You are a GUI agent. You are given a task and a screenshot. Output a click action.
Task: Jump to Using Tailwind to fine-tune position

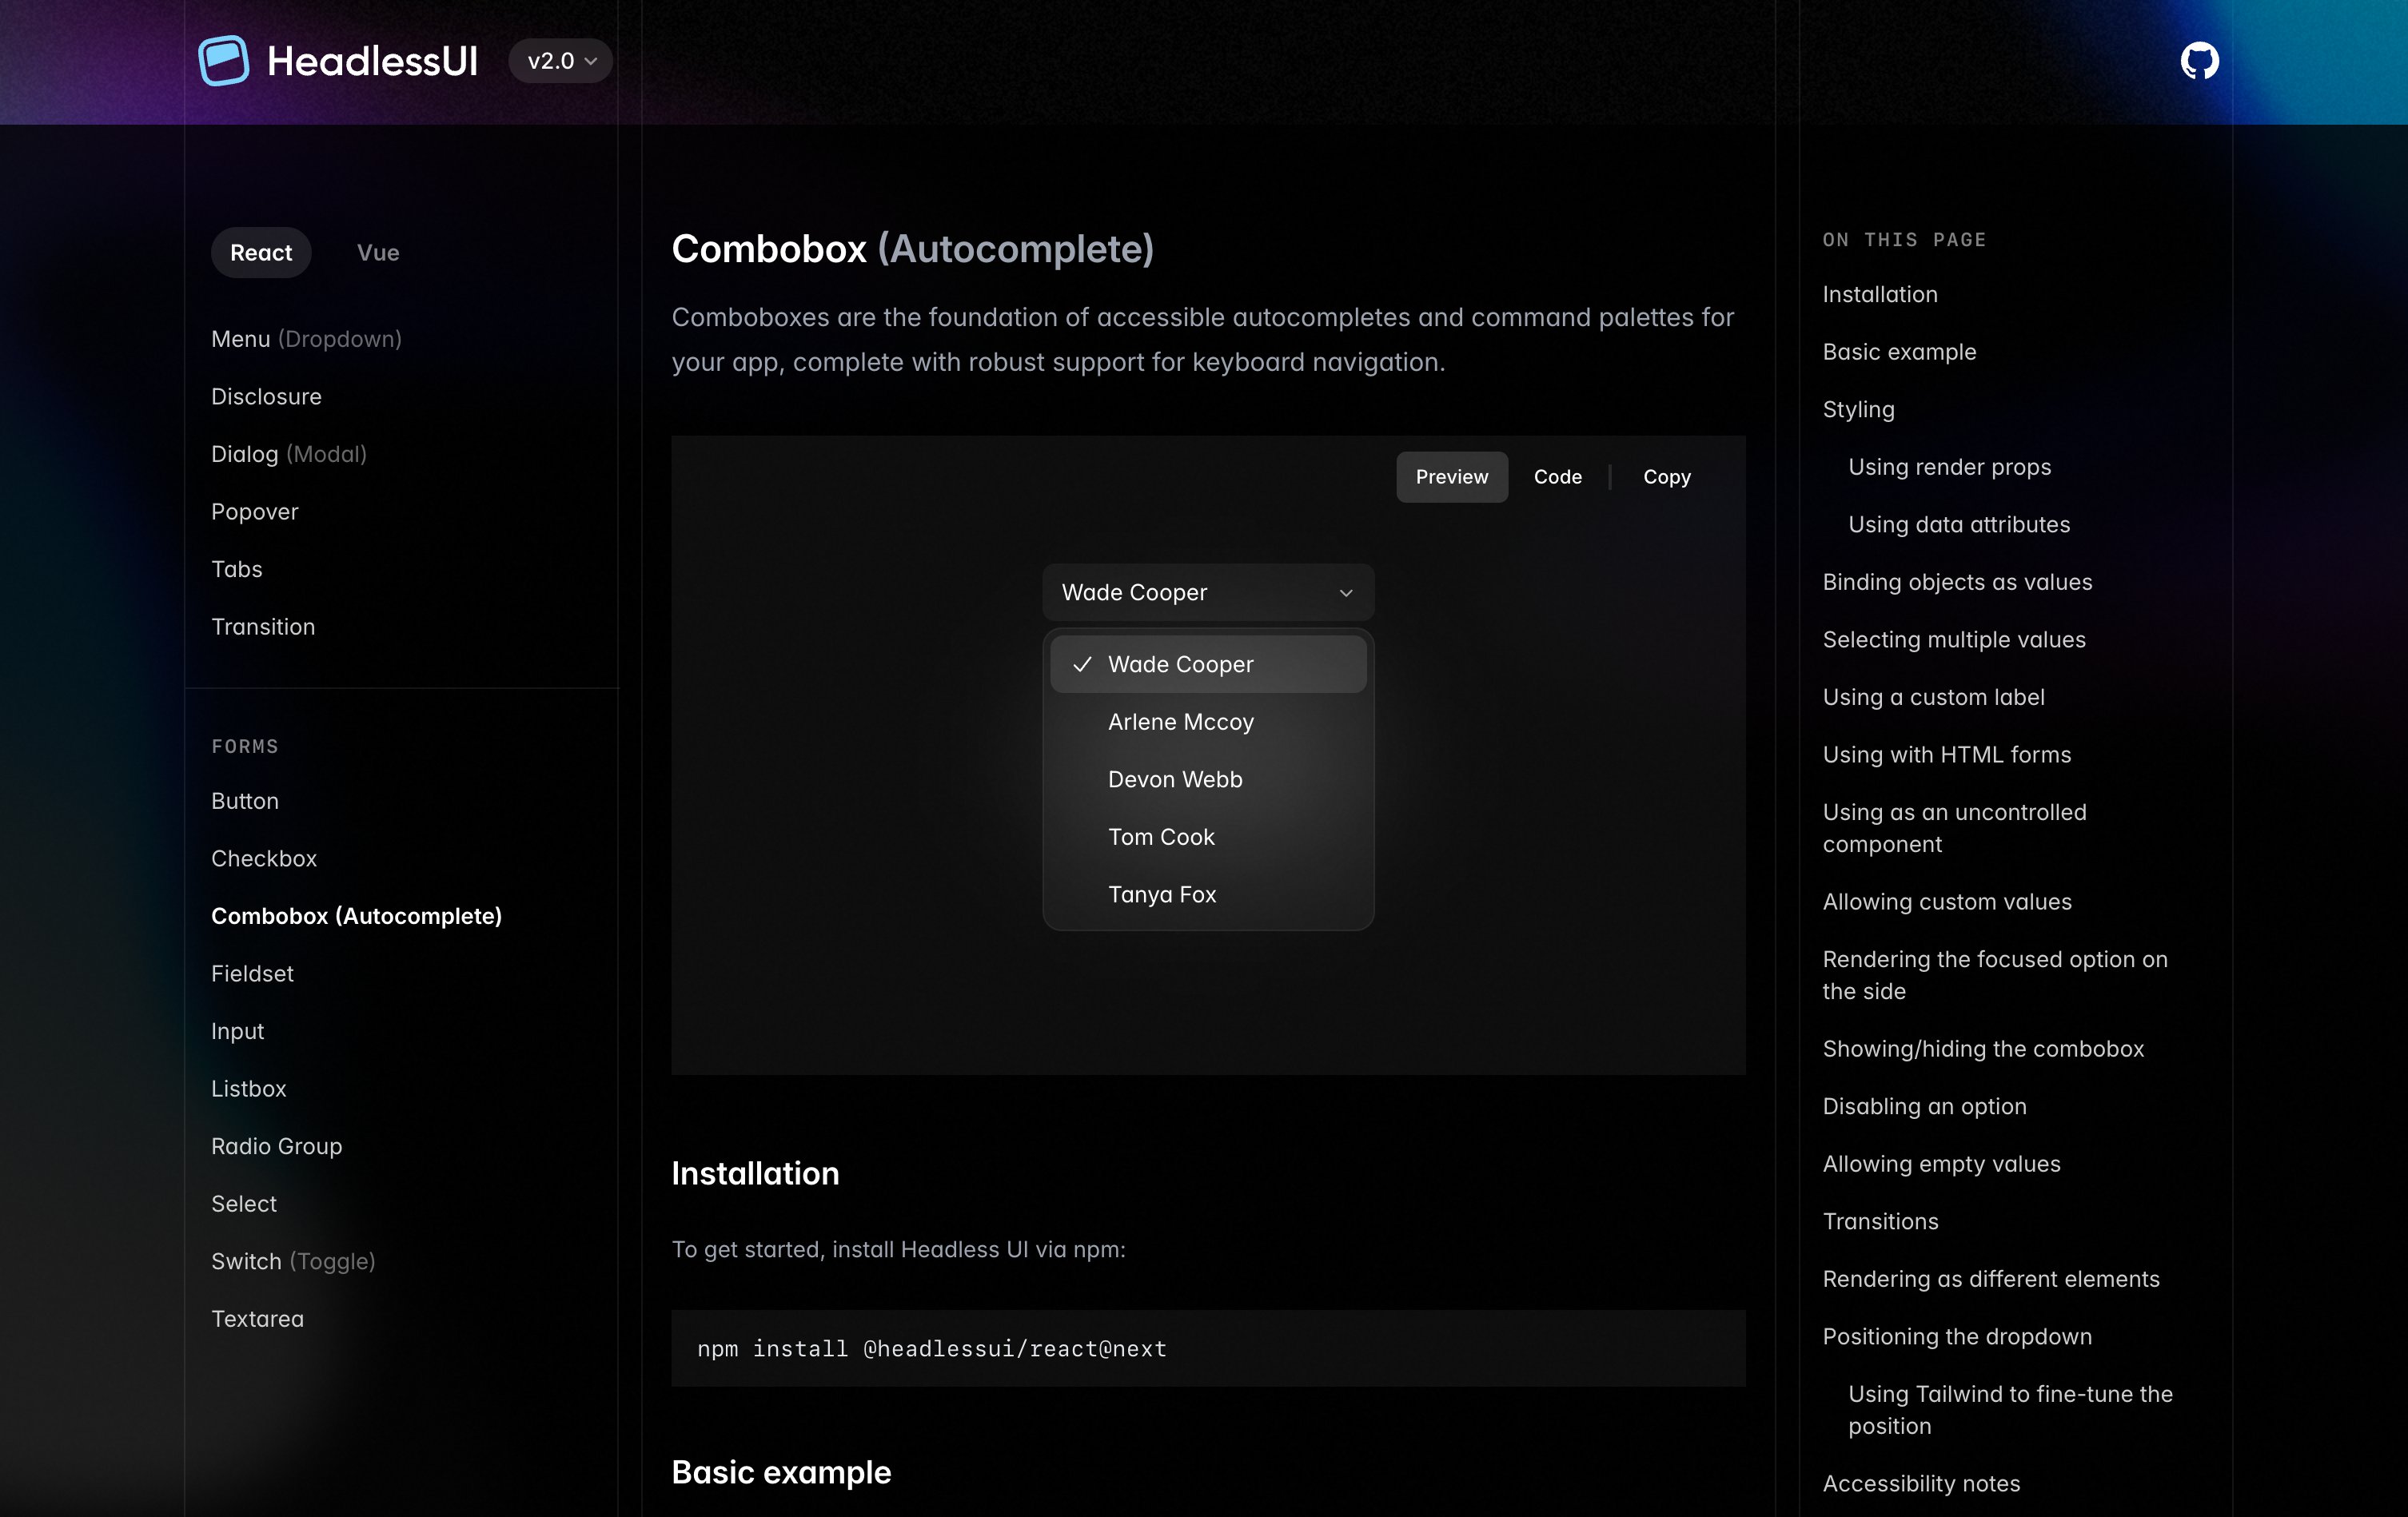(2010, 1410)
